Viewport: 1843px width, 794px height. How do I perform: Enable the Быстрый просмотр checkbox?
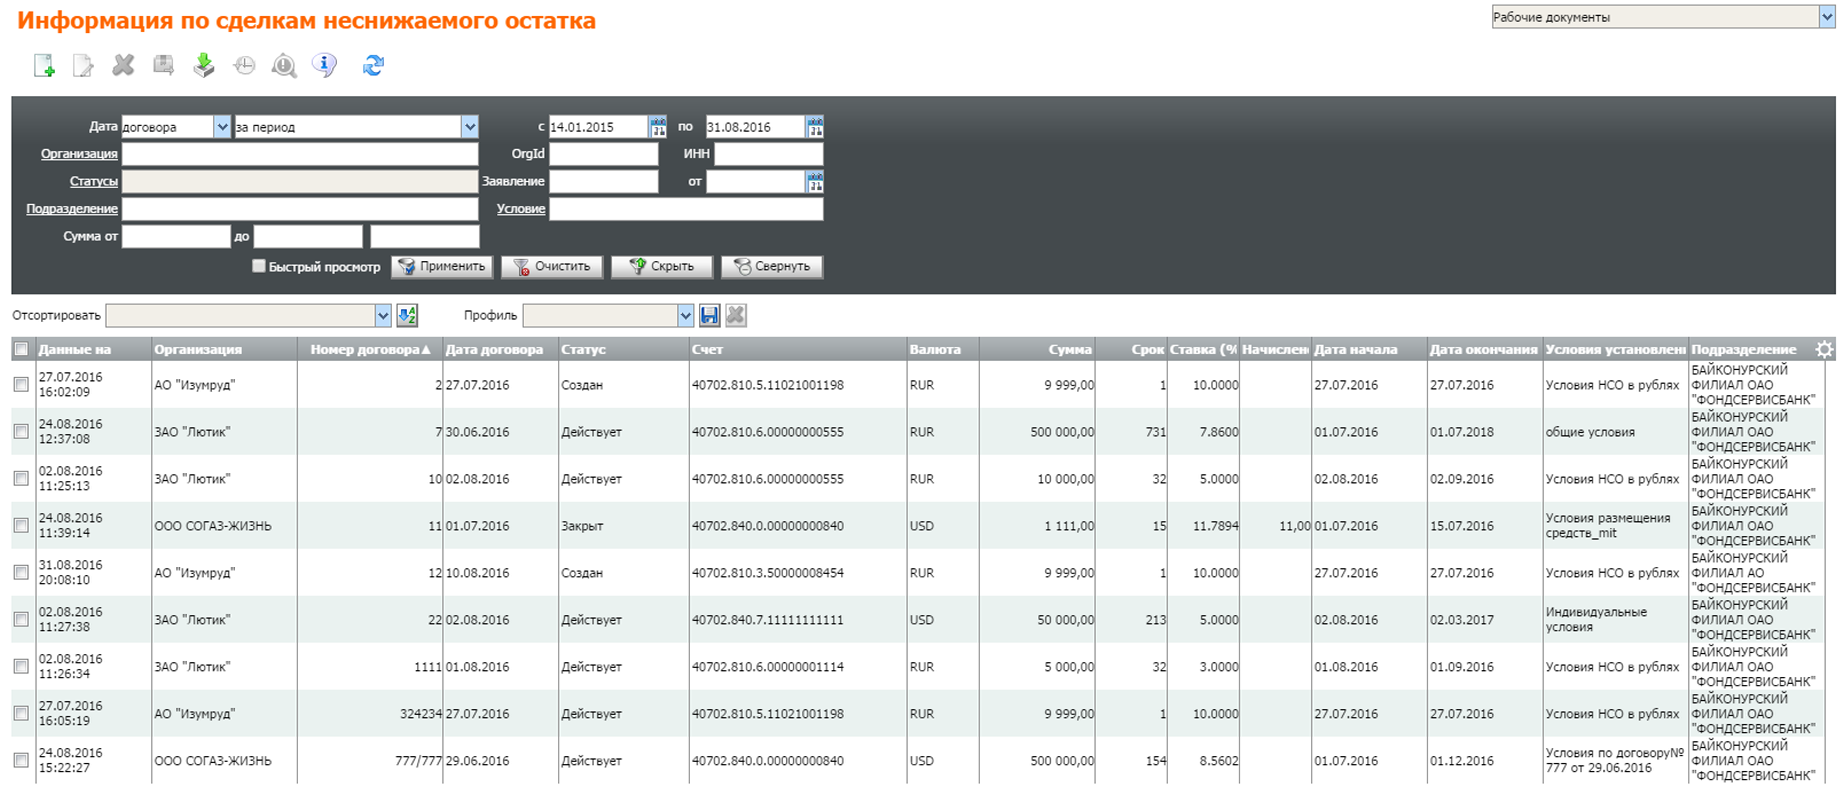259,266
